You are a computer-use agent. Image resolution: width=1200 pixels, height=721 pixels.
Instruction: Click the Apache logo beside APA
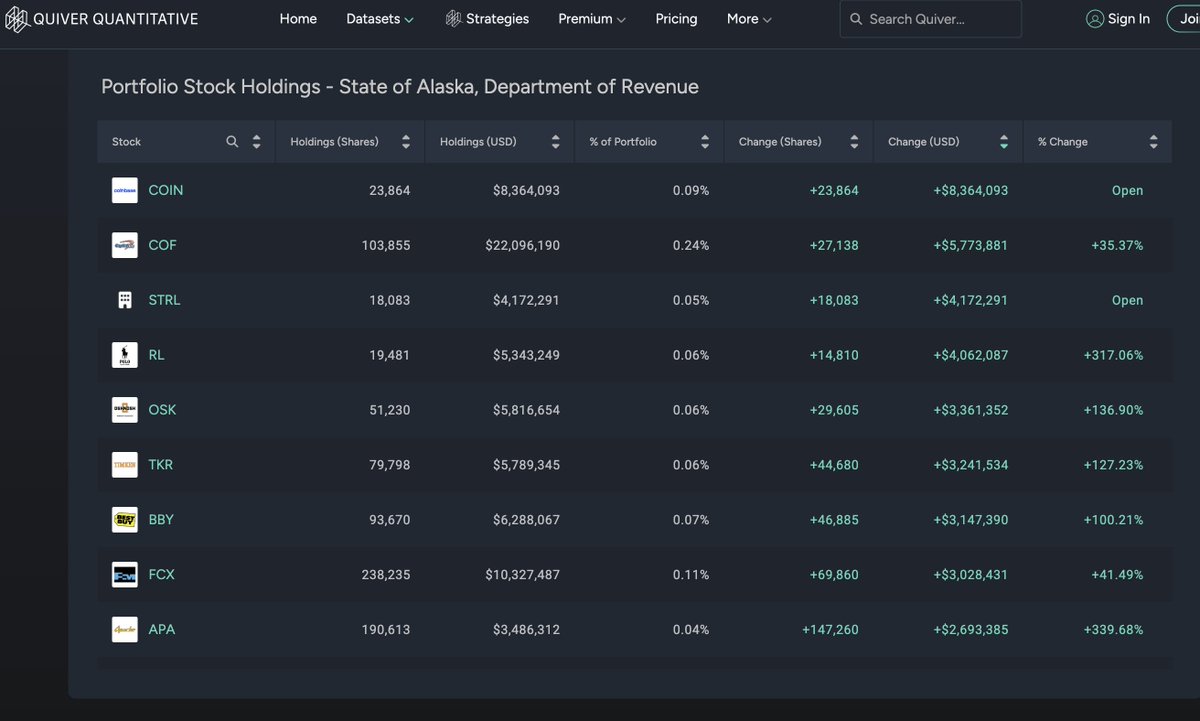pos(125,630)
